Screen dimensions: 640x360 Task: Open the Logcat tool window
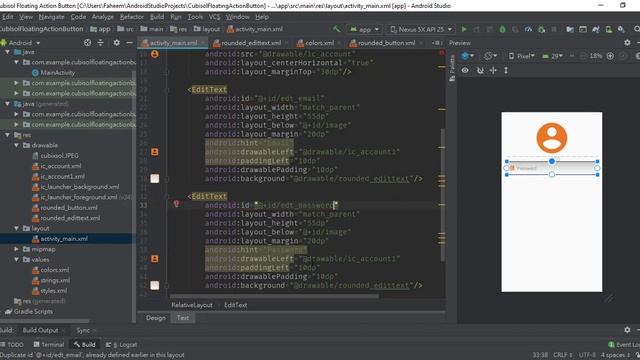coord(121,345)
